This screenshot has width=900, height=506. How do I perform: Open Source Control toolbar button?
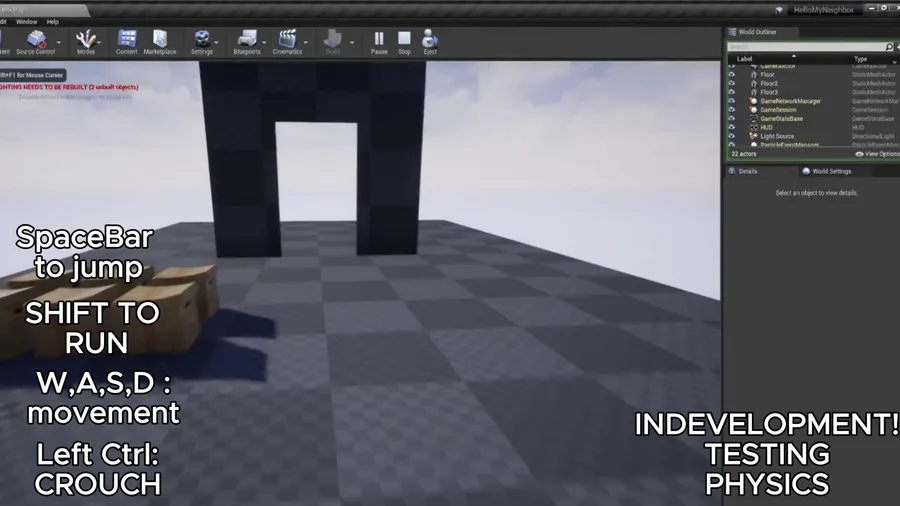click(x=36, y=42)
